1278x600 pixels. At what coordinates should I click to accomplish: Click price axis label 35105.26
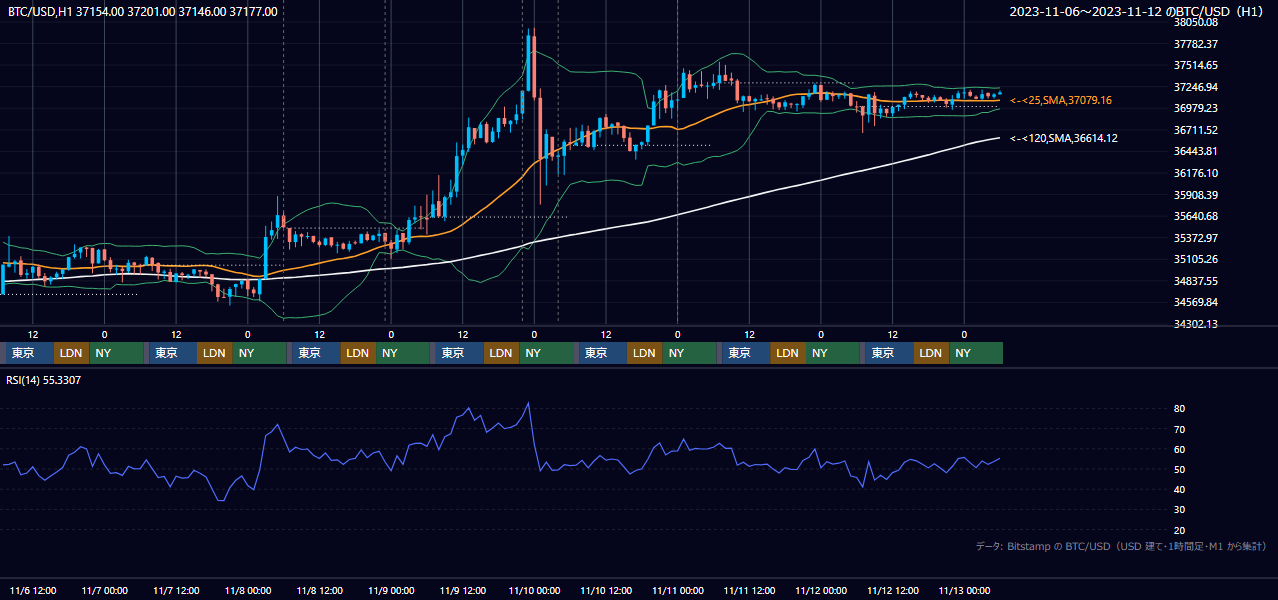1195,259
